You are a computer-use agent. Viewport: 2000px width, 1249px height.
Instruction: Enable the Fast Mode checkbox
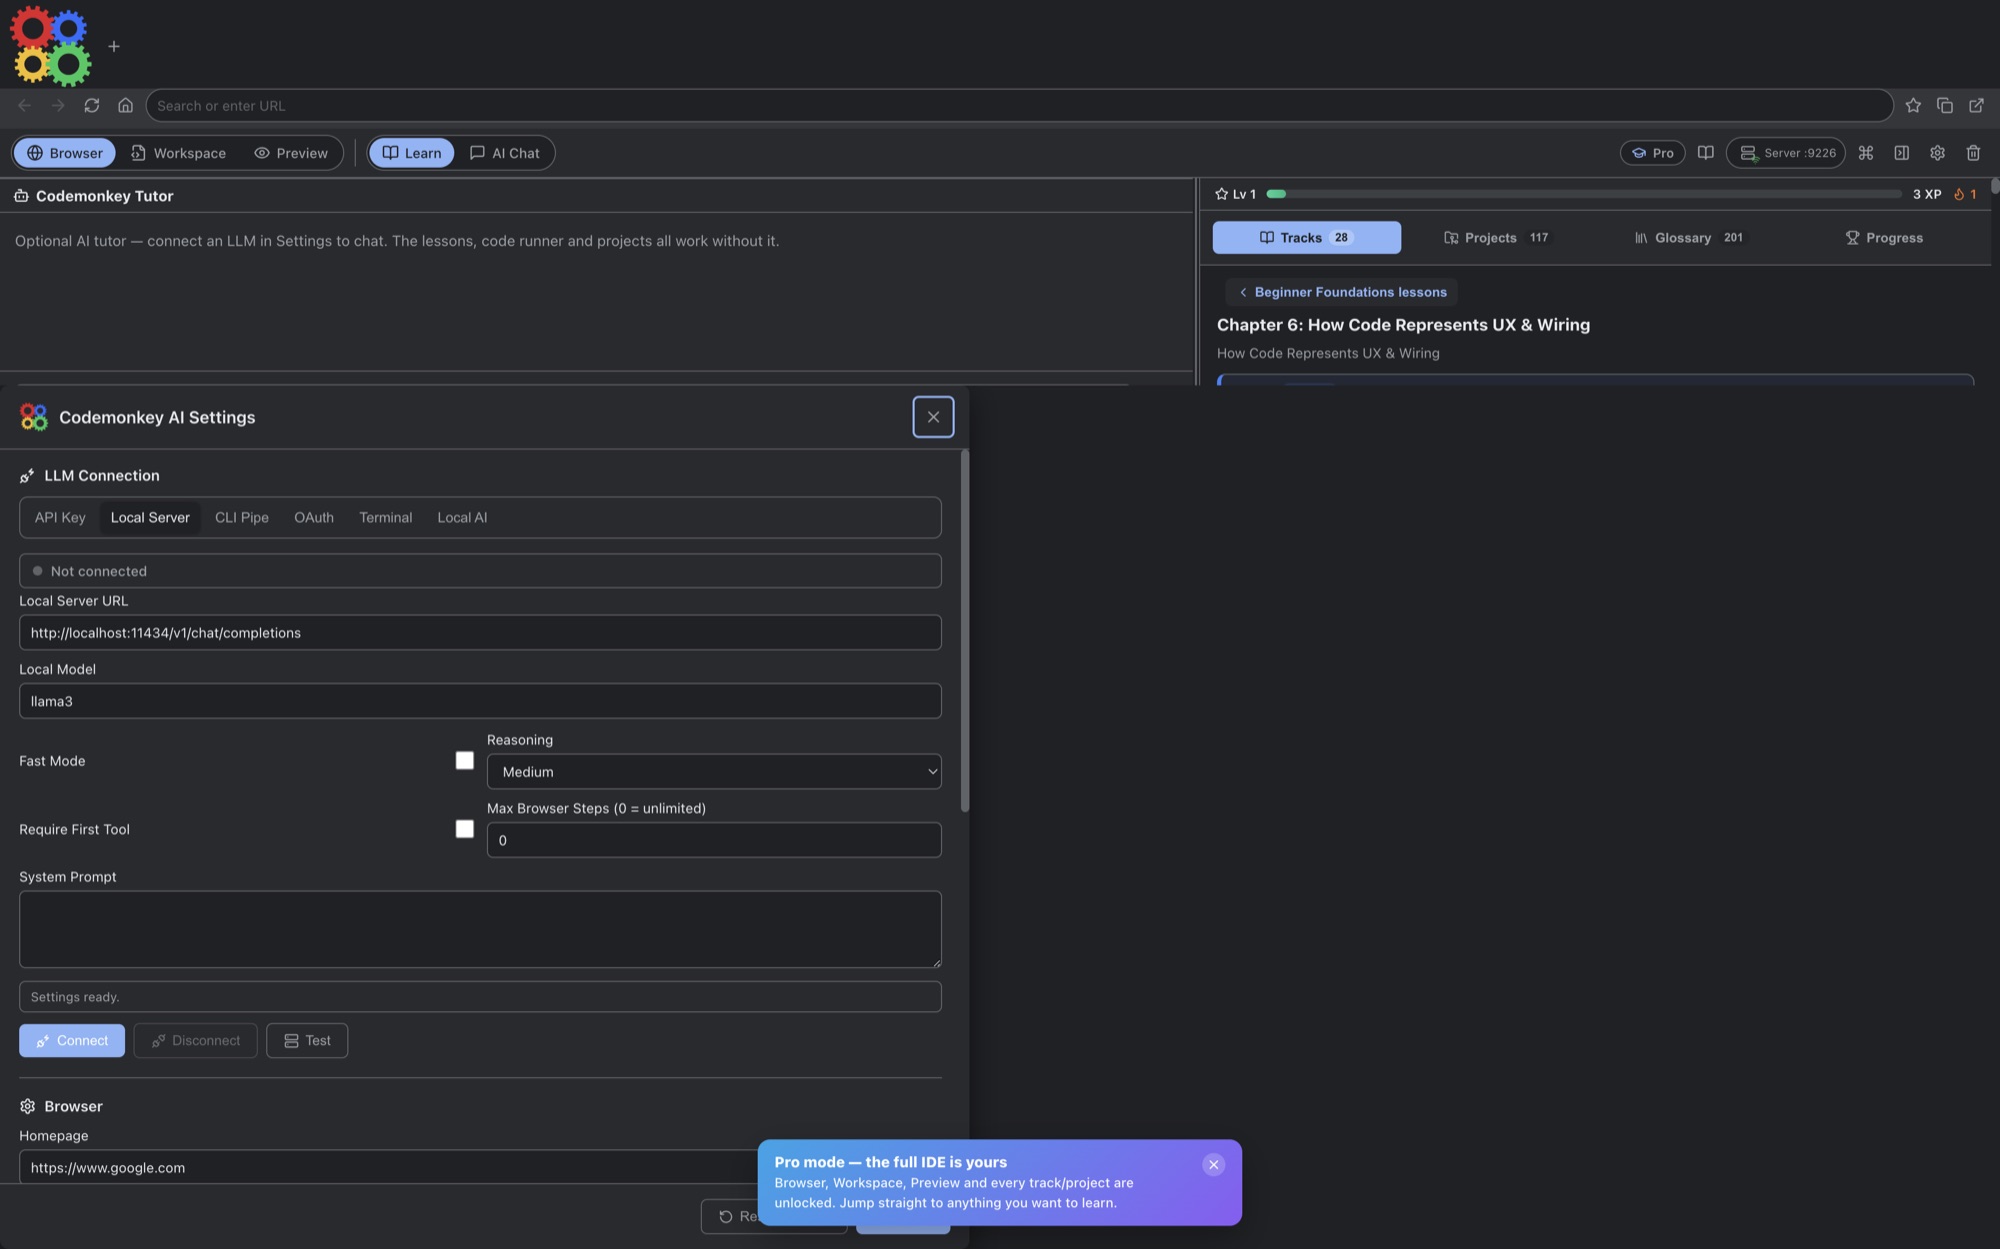[x=464, y=761]
